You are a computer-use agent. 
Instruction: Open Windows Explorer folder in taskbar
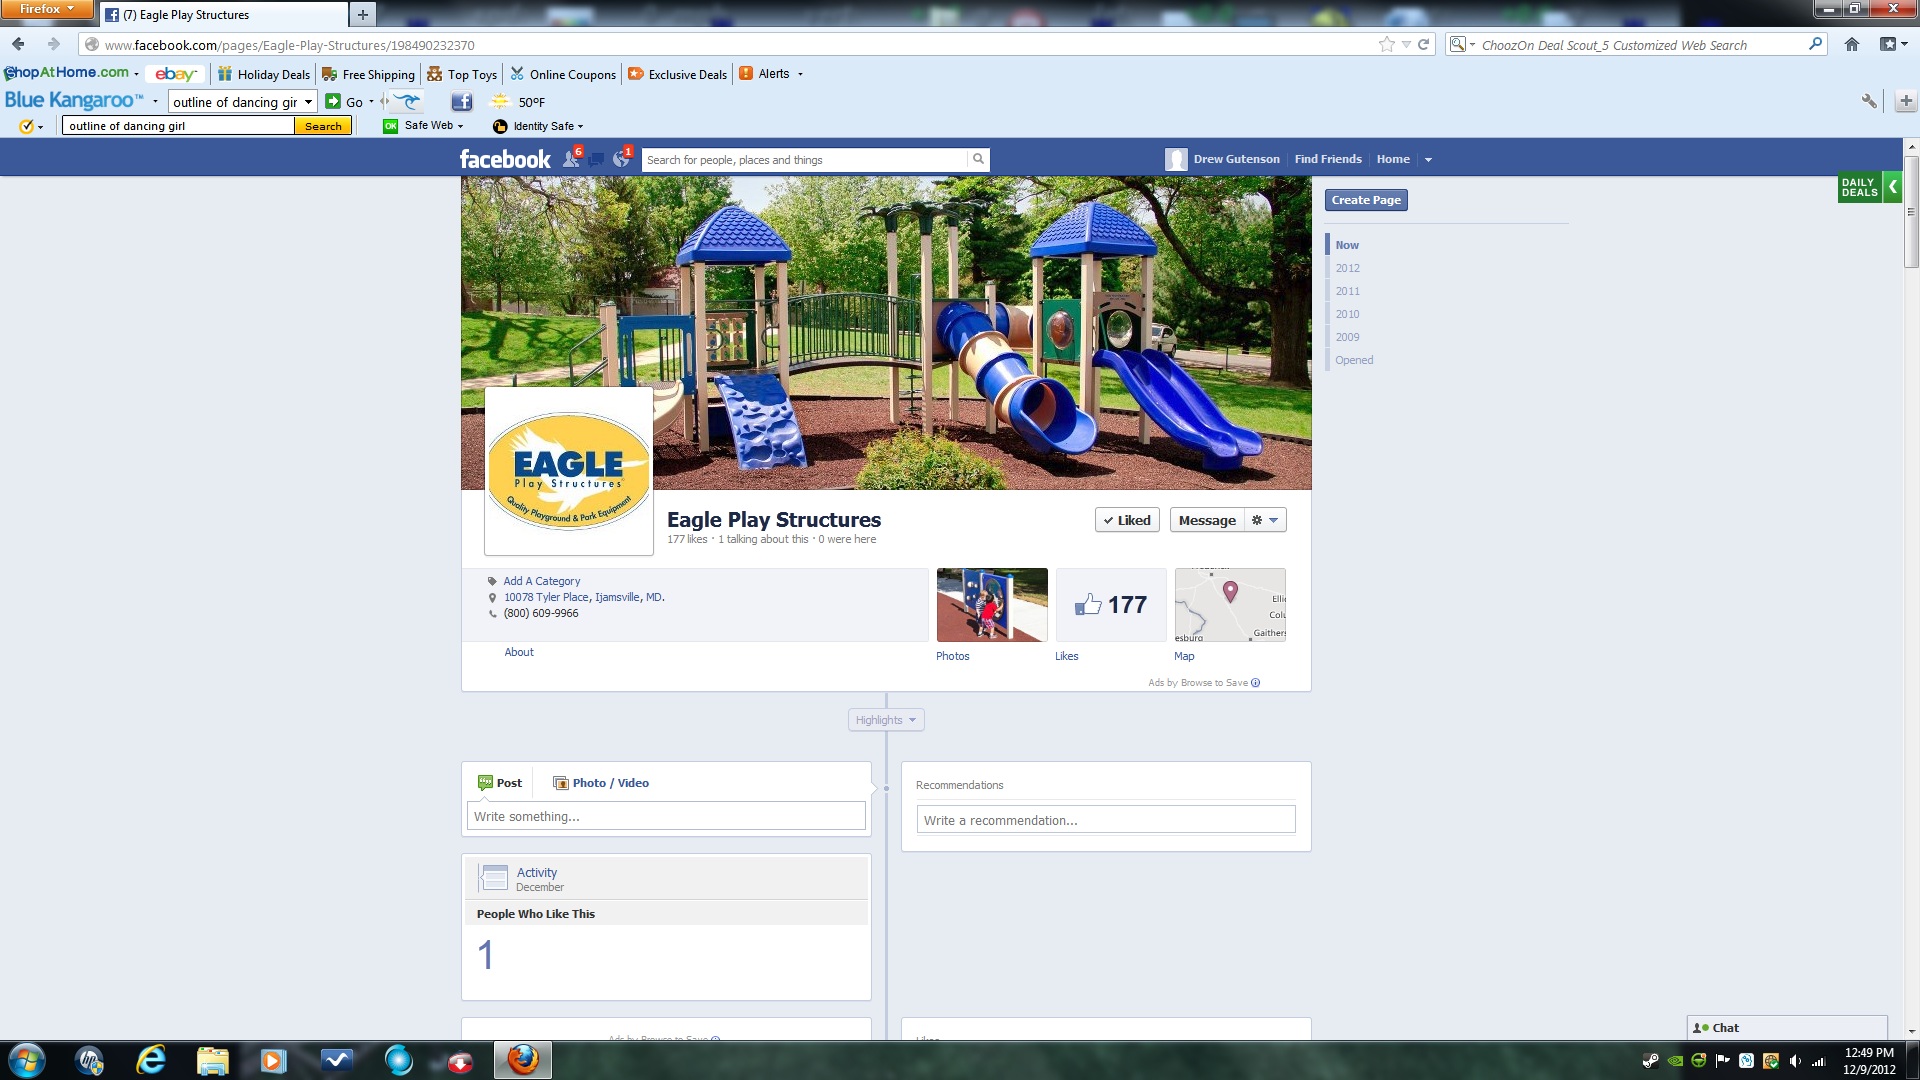(x=212, y=1060)
